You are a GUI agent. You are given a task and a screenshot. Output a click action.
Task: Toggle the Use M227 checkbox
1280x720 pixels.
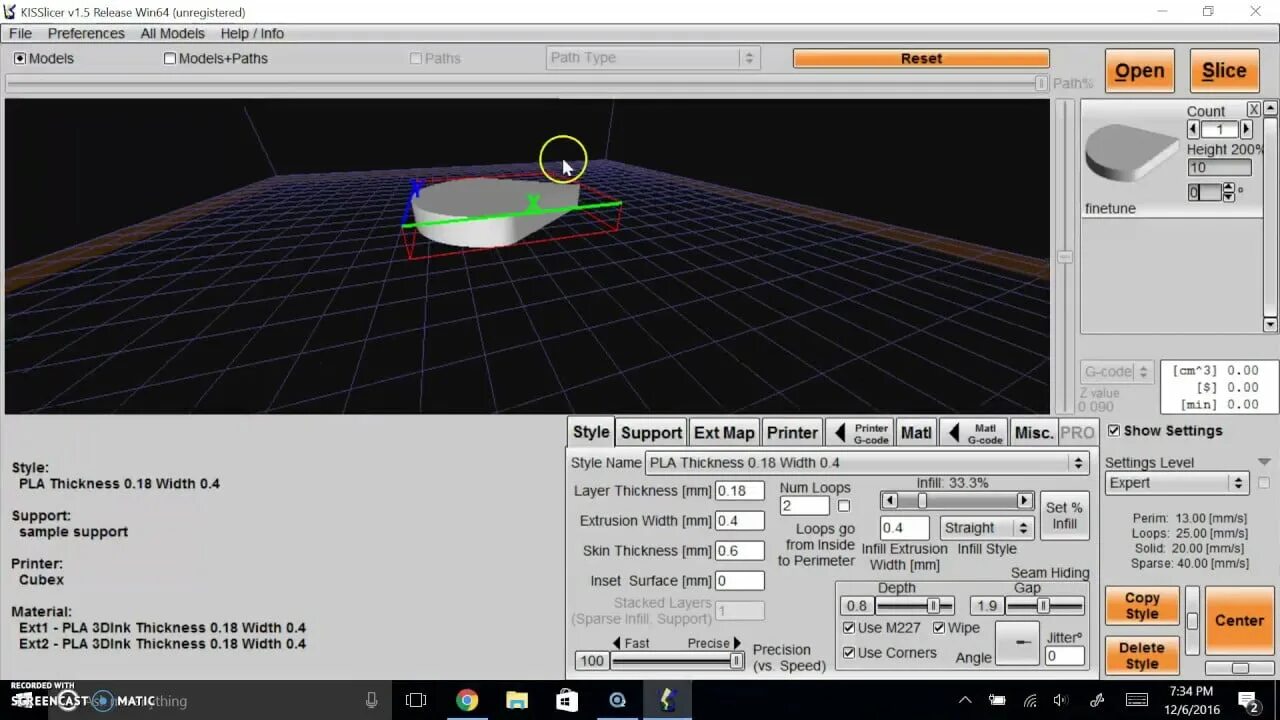(x=849, y=628)
